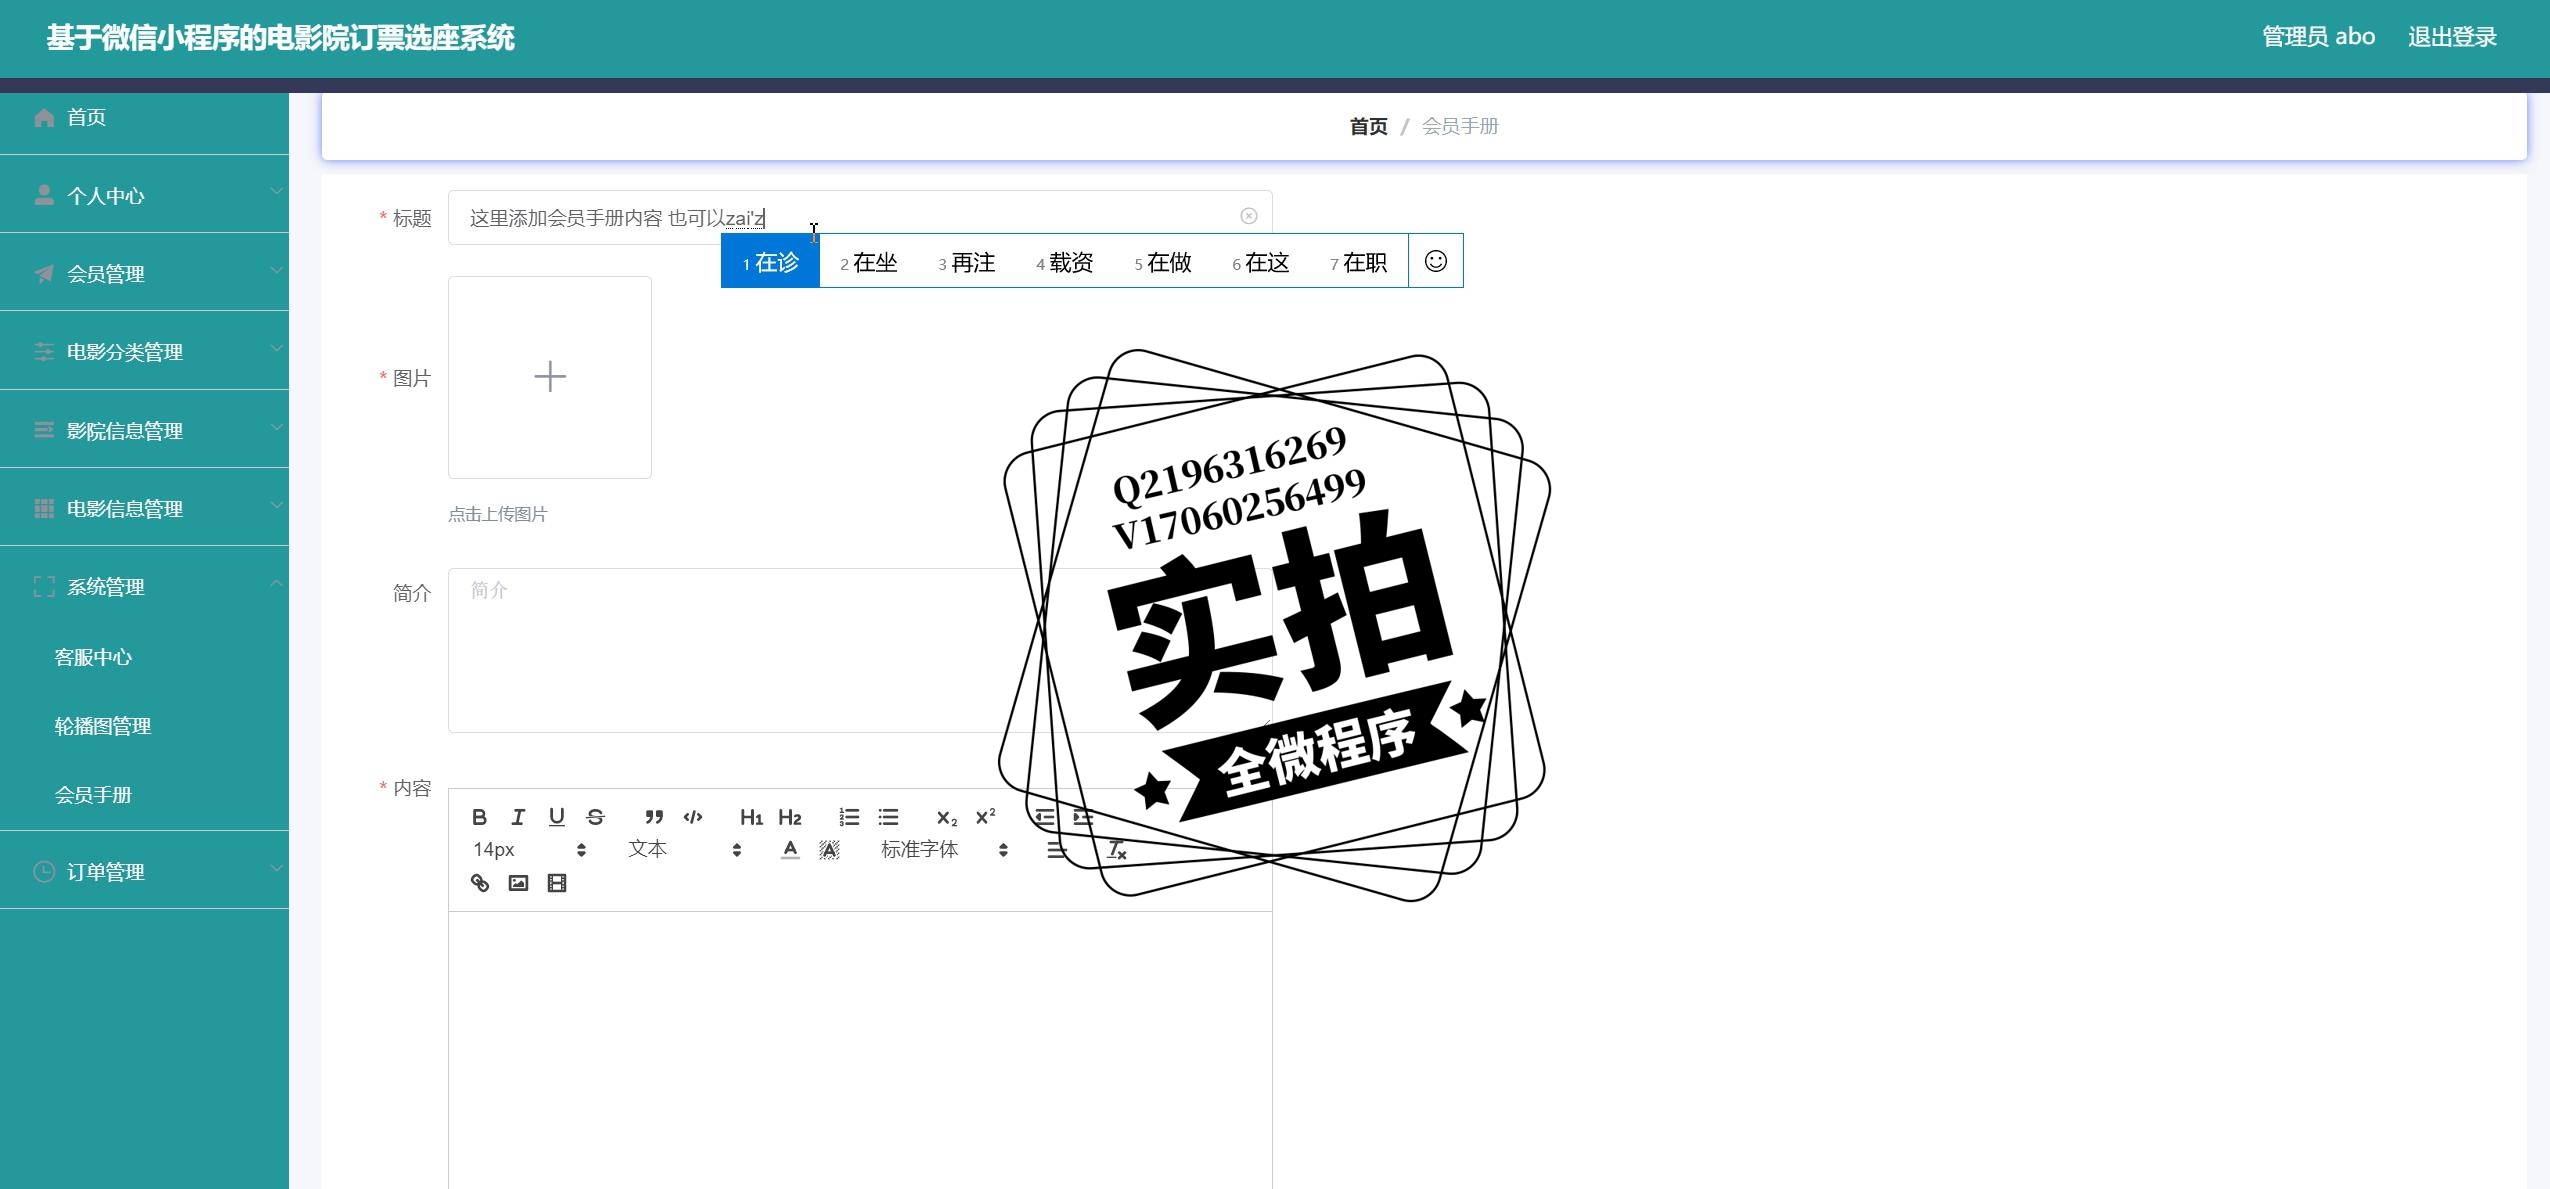Clear text formatting in editor

click(1116, 849)
